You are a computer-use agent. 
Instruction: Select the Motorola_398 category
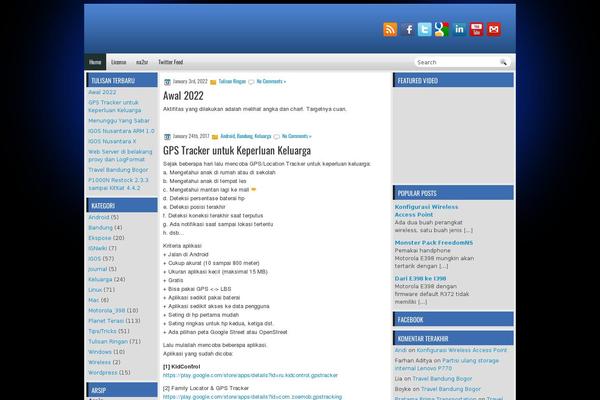[x=107, y=310]
